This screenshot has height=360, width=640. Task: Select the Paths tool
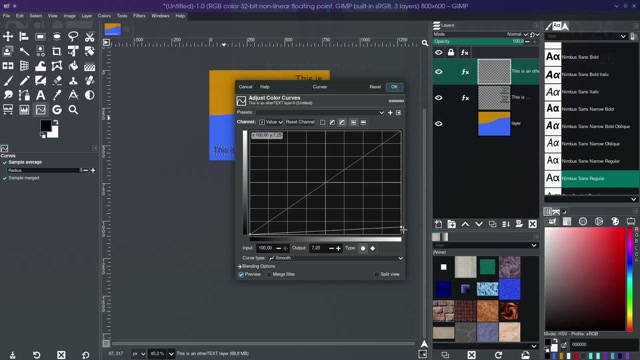[x=24, y=95]
